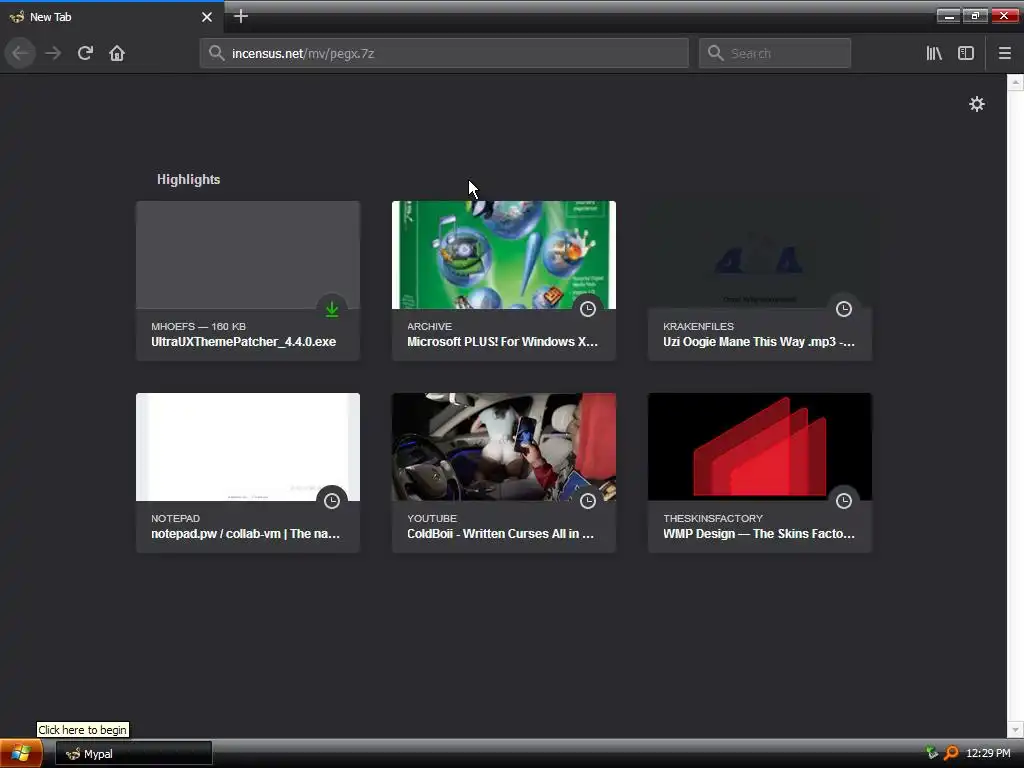1024x768 pixels.
Task: Click the taskbar clock showing 12:29 PM
Action: (988, 753)
